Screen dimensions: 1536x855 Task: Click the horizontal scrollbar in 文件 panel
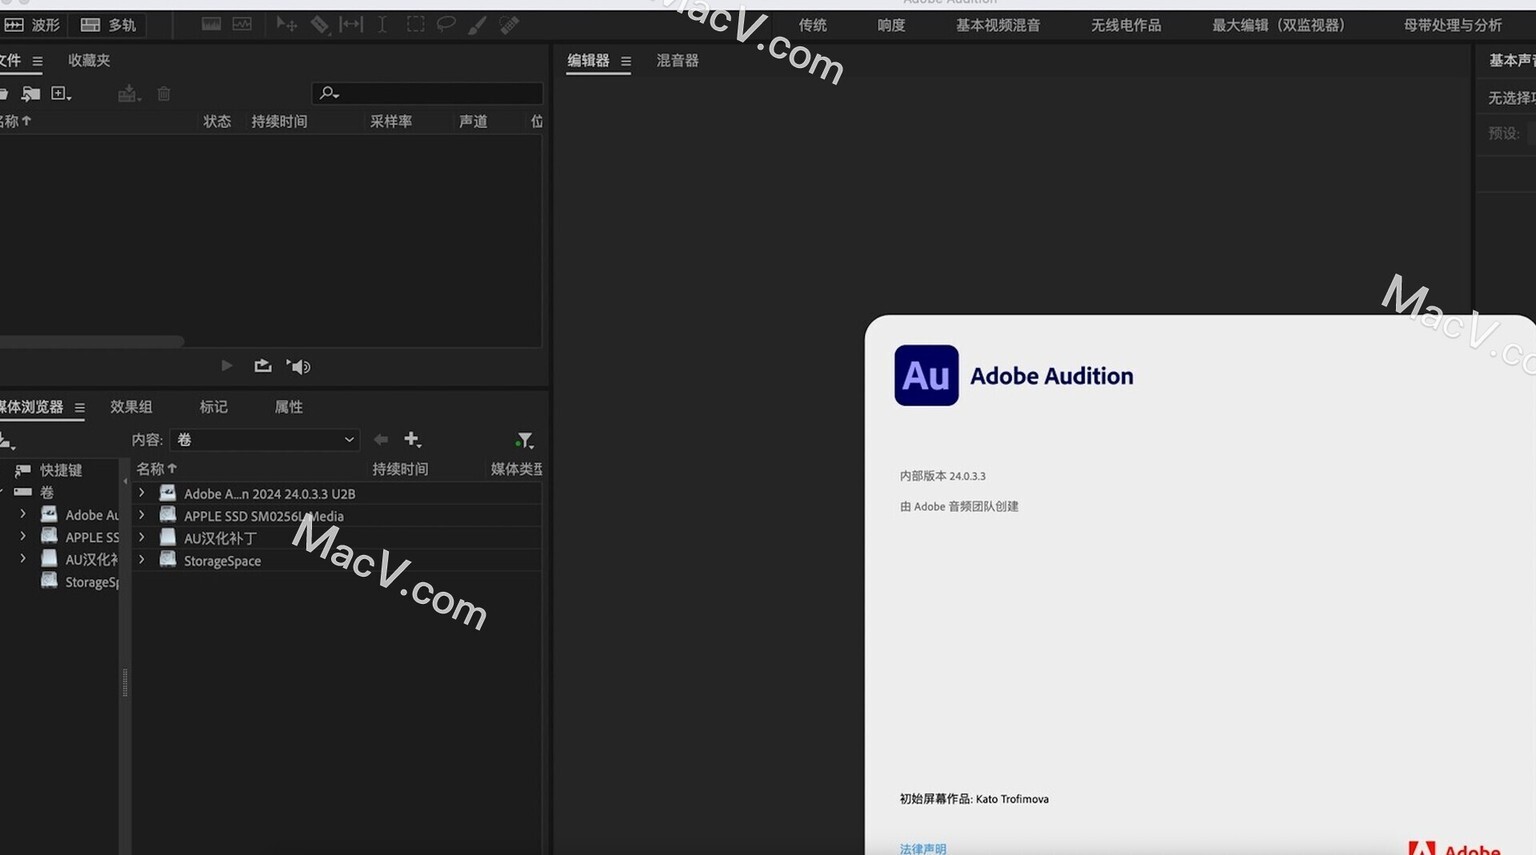pyautogui.click(x=91, y=341)
